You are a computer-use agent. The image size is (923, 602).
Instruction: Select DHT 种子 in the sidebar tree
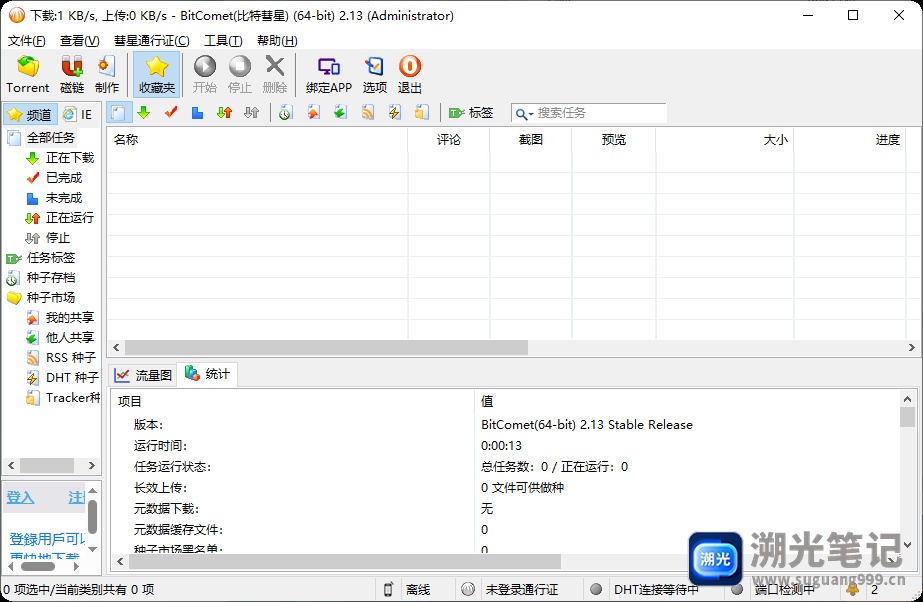point(72,378)
